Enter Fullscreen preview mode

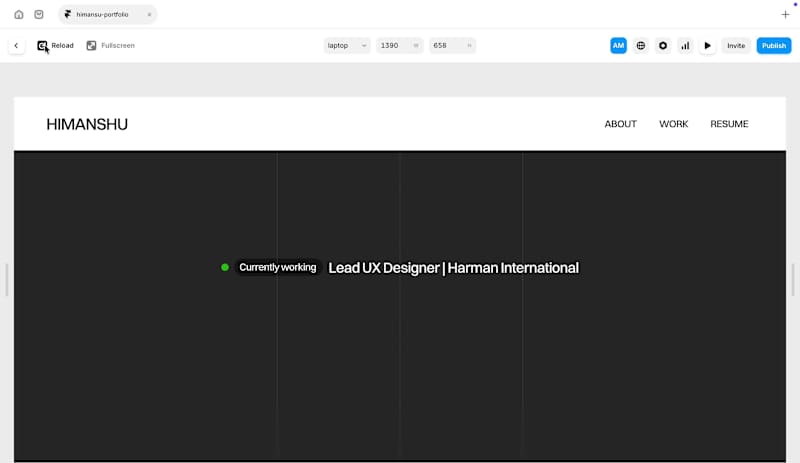[111, 45]
